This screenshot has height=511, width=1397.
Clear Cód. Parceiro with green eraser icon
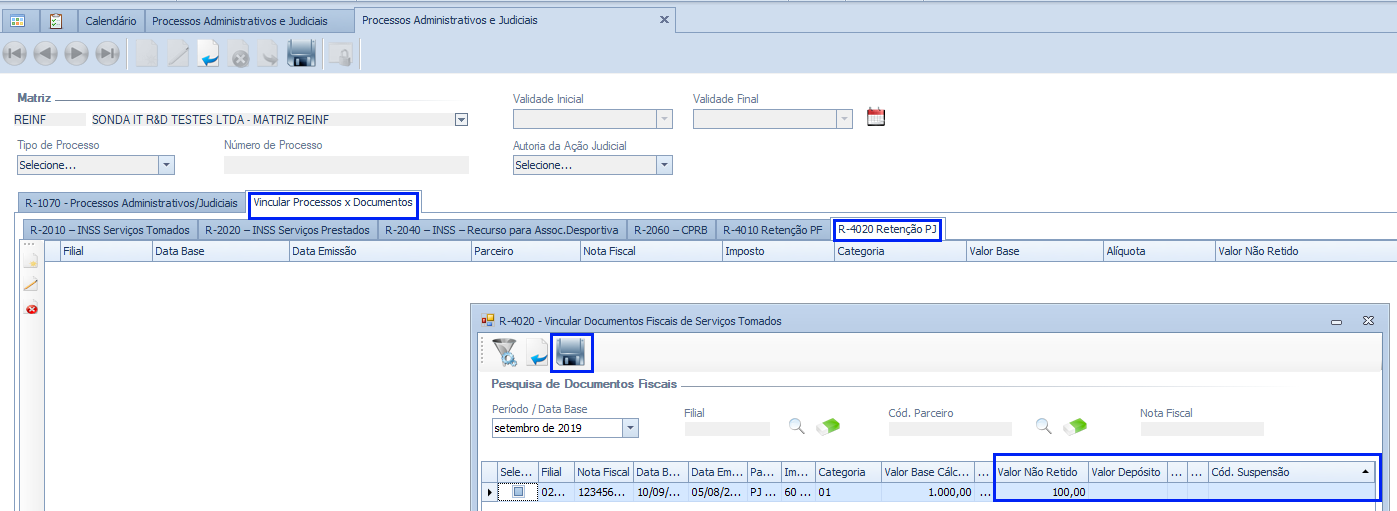pos(1075,426)
